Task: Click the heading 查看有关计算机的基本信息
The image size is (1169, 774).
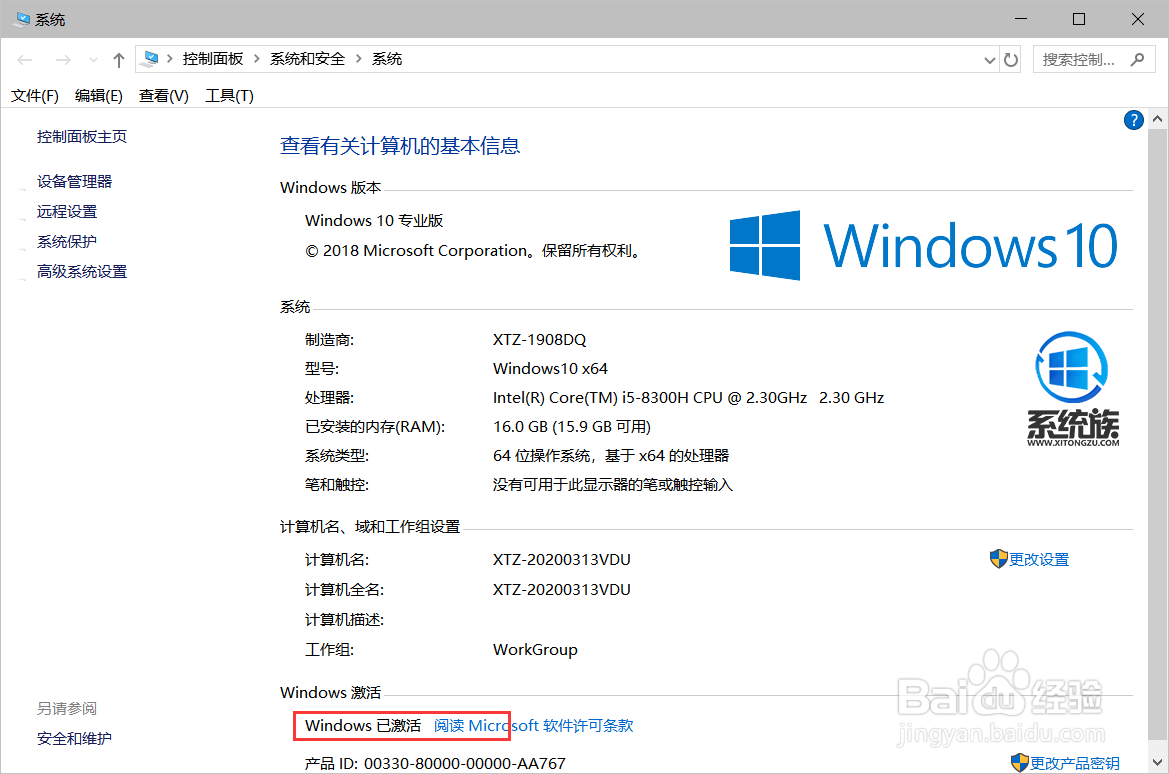Action: point(400,145)
